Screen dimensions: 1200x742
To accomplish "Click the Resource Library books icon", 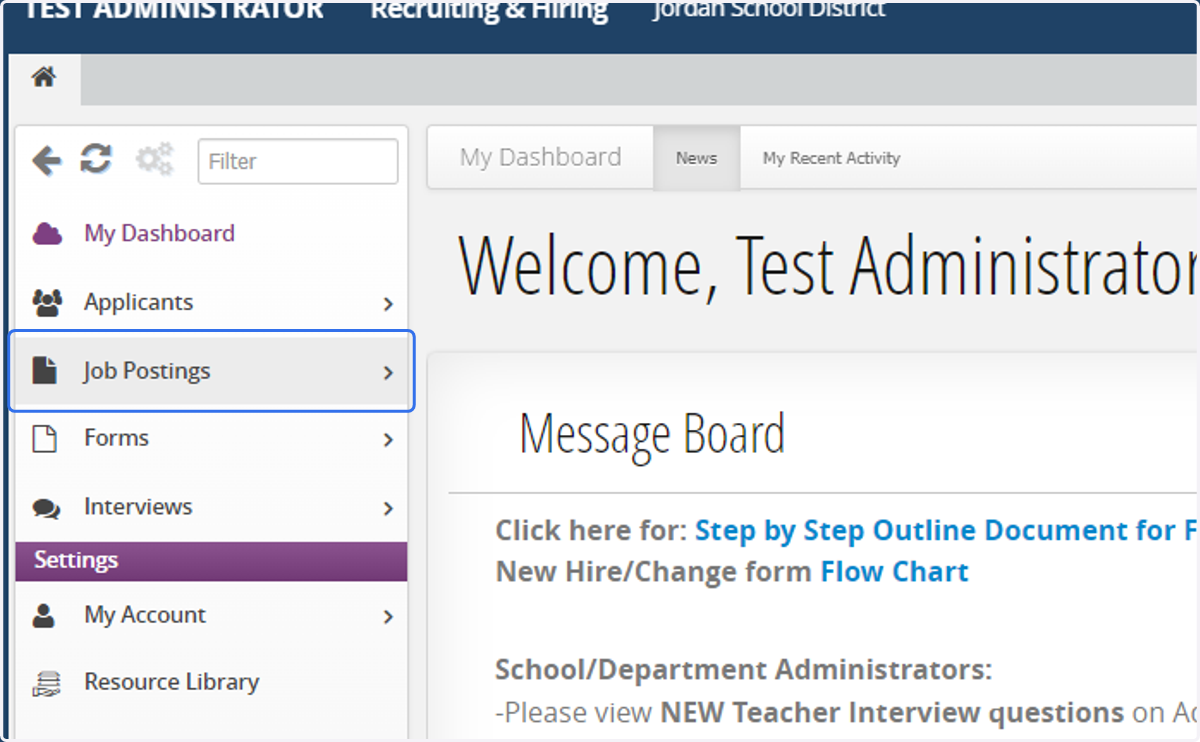I will [x=46, y=683].
